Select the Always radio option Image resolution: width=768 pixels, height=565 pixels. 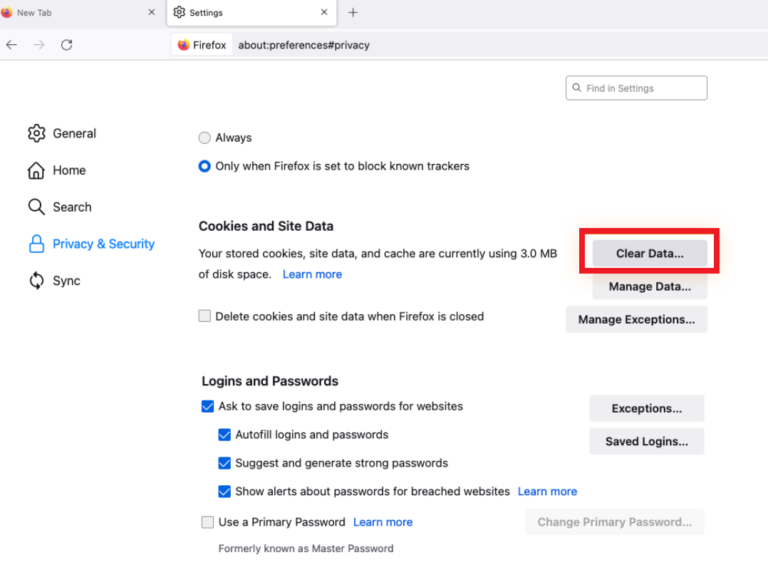205,138
